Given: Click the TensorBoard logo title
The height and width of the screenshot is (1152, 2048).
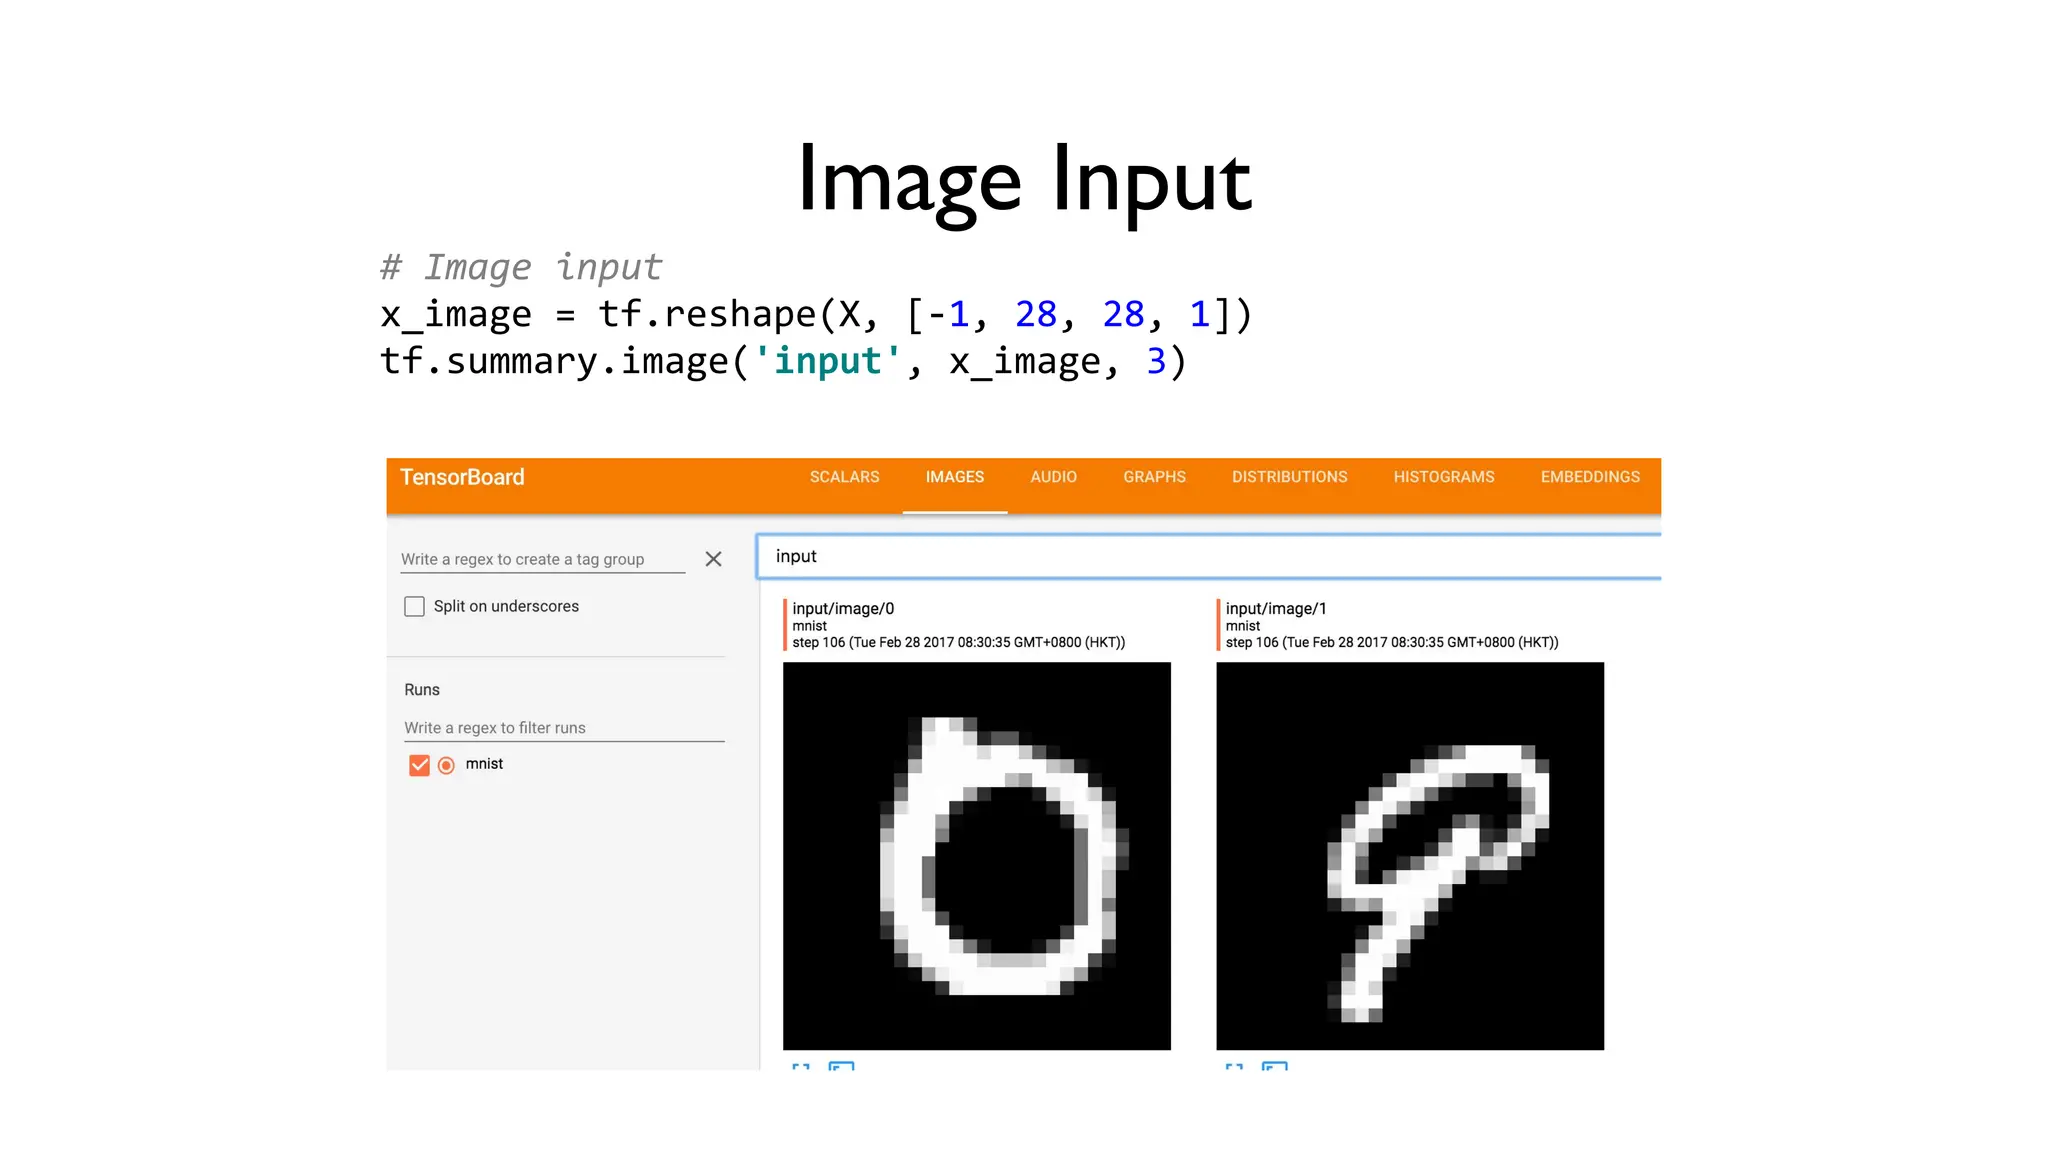Looking at the screenshot, I should (x=462, y=477).
